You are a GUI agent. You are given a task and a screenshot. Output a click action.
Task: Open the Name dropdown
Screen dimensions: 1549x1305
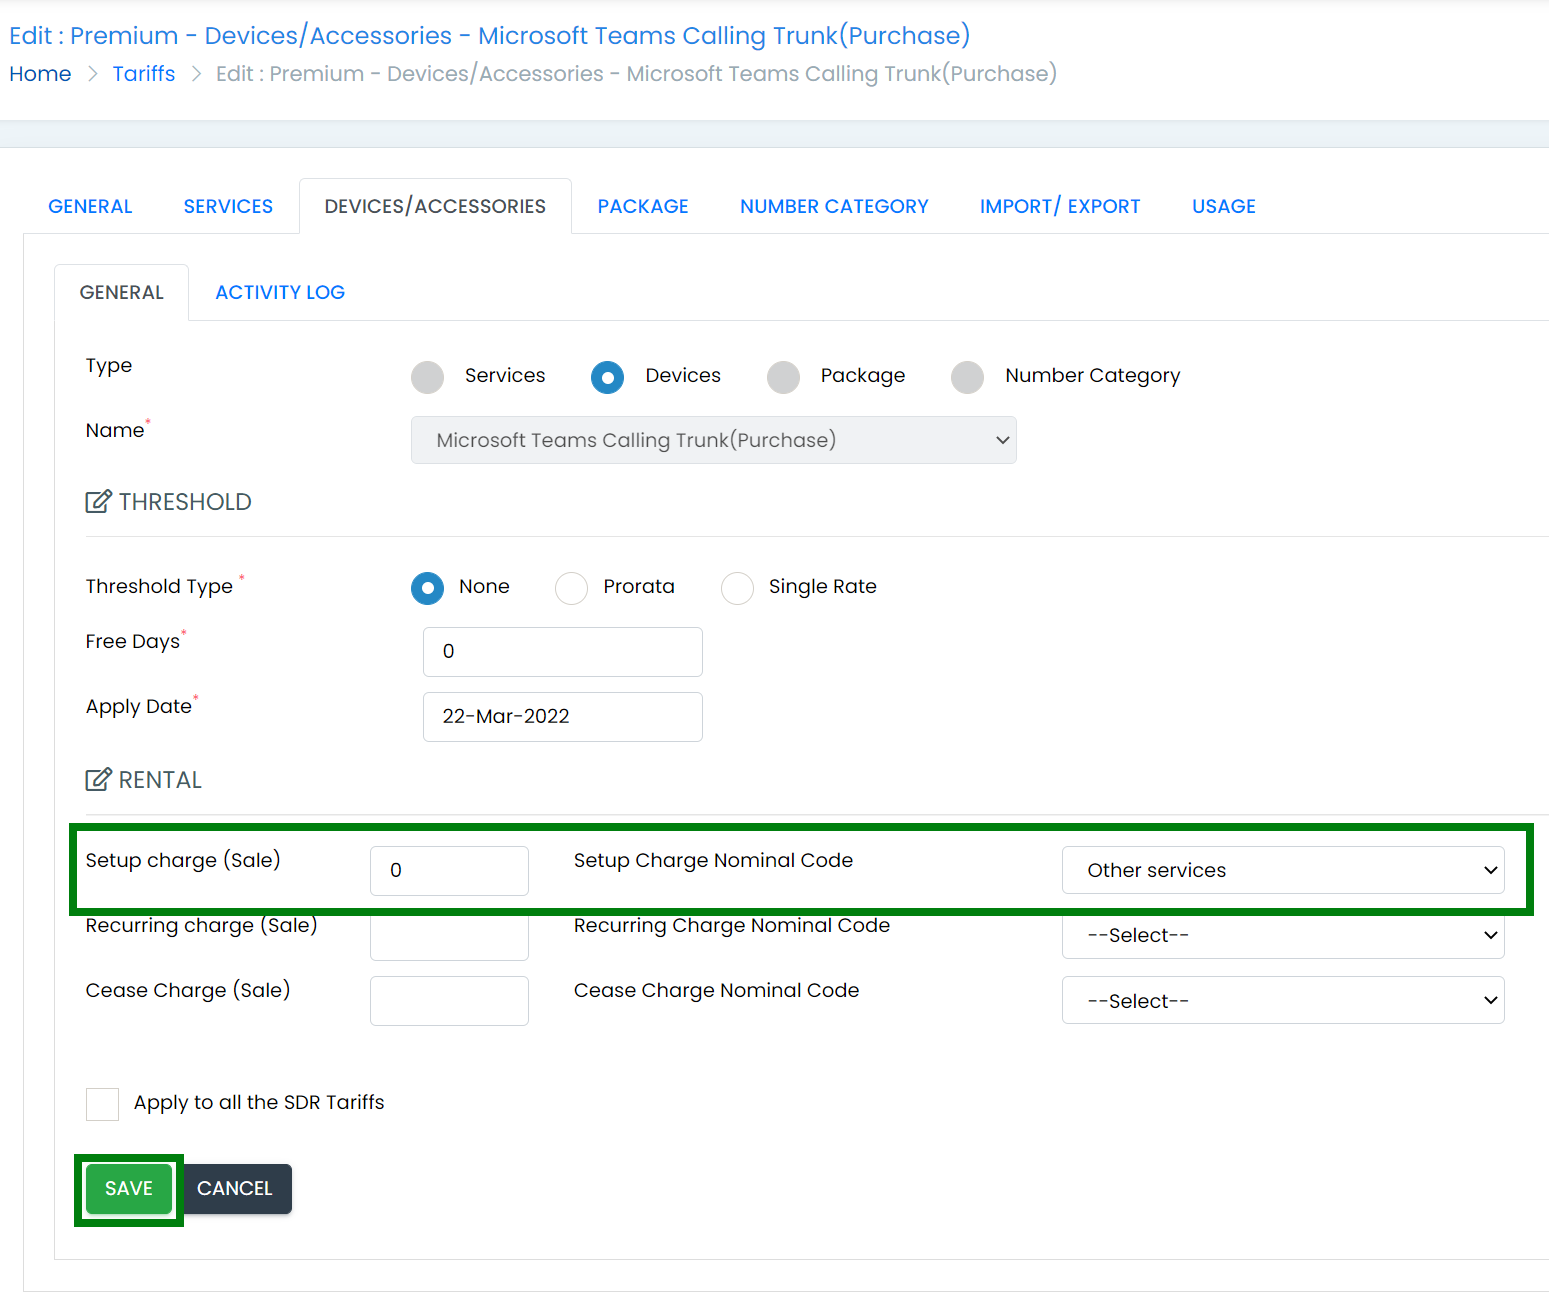click(713, 440)
